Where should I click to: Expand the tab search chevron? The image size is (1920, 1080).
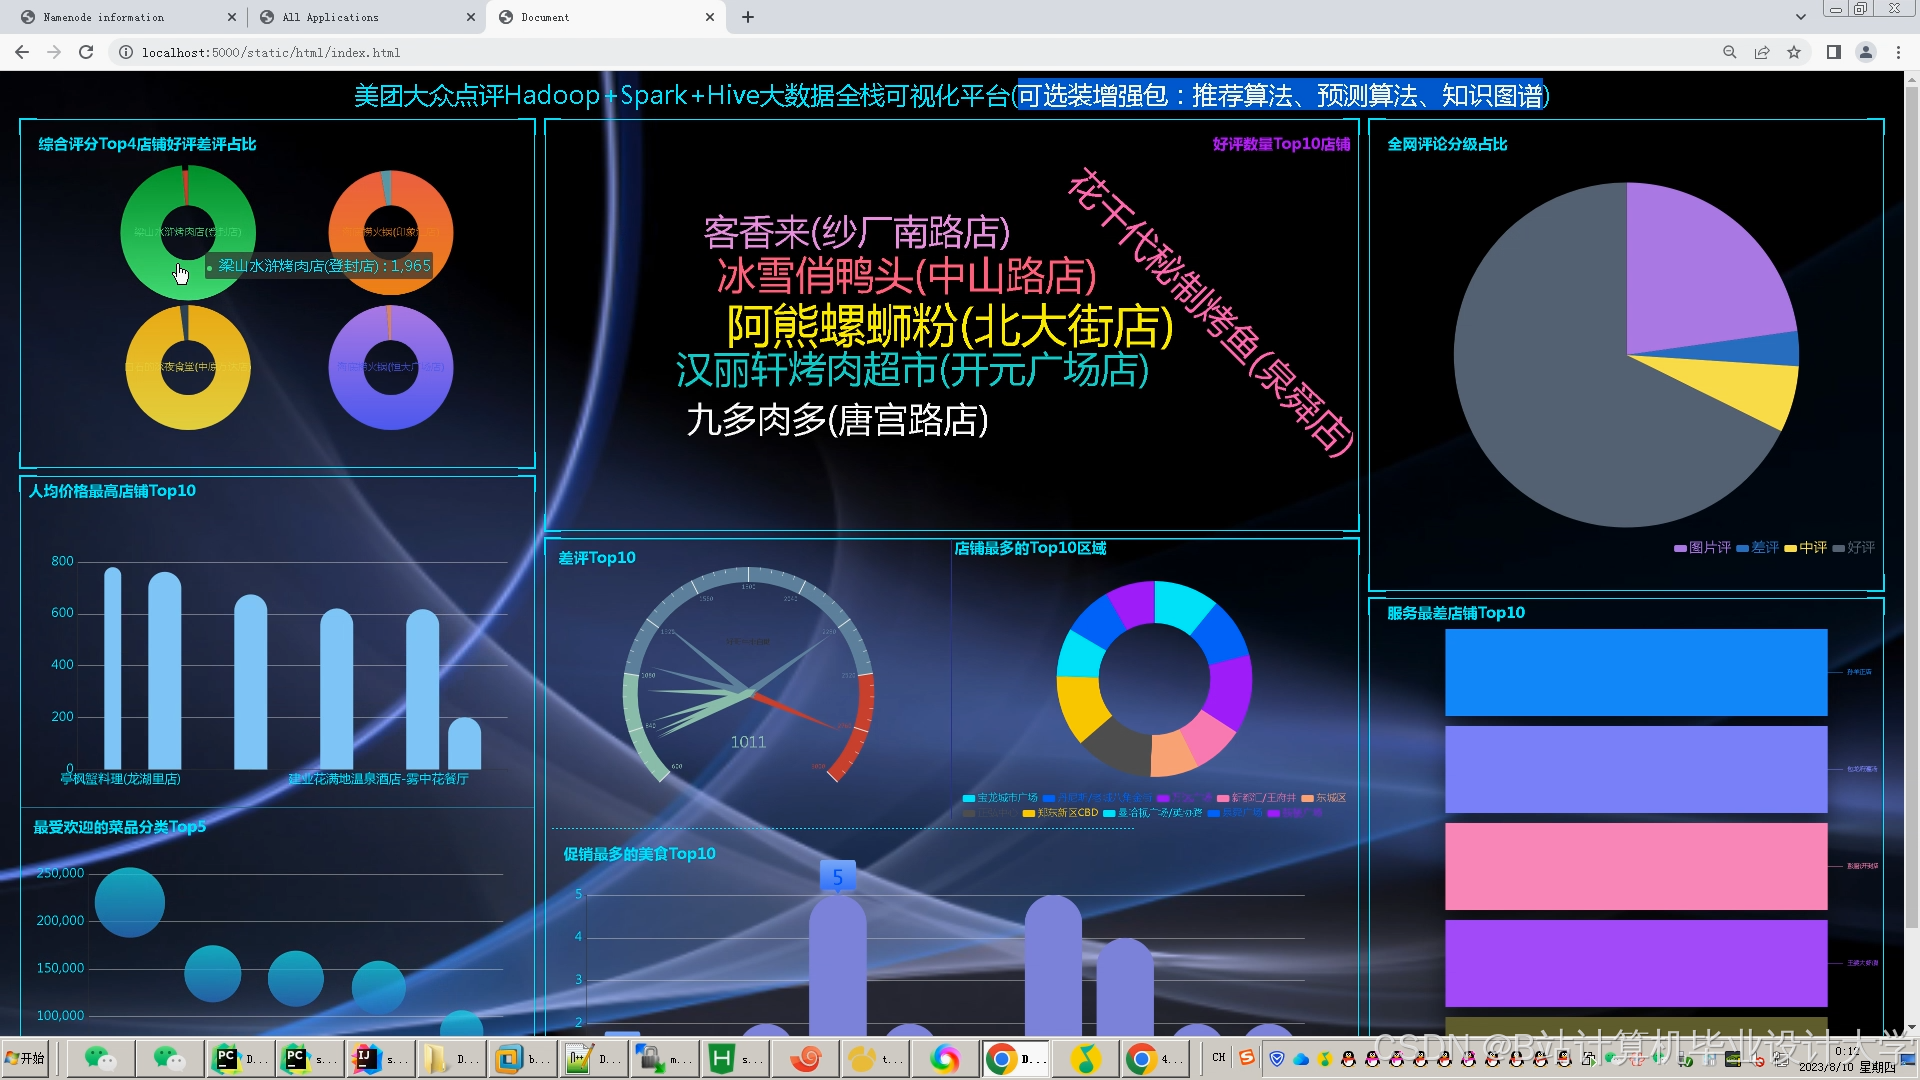pos(1800,17)
